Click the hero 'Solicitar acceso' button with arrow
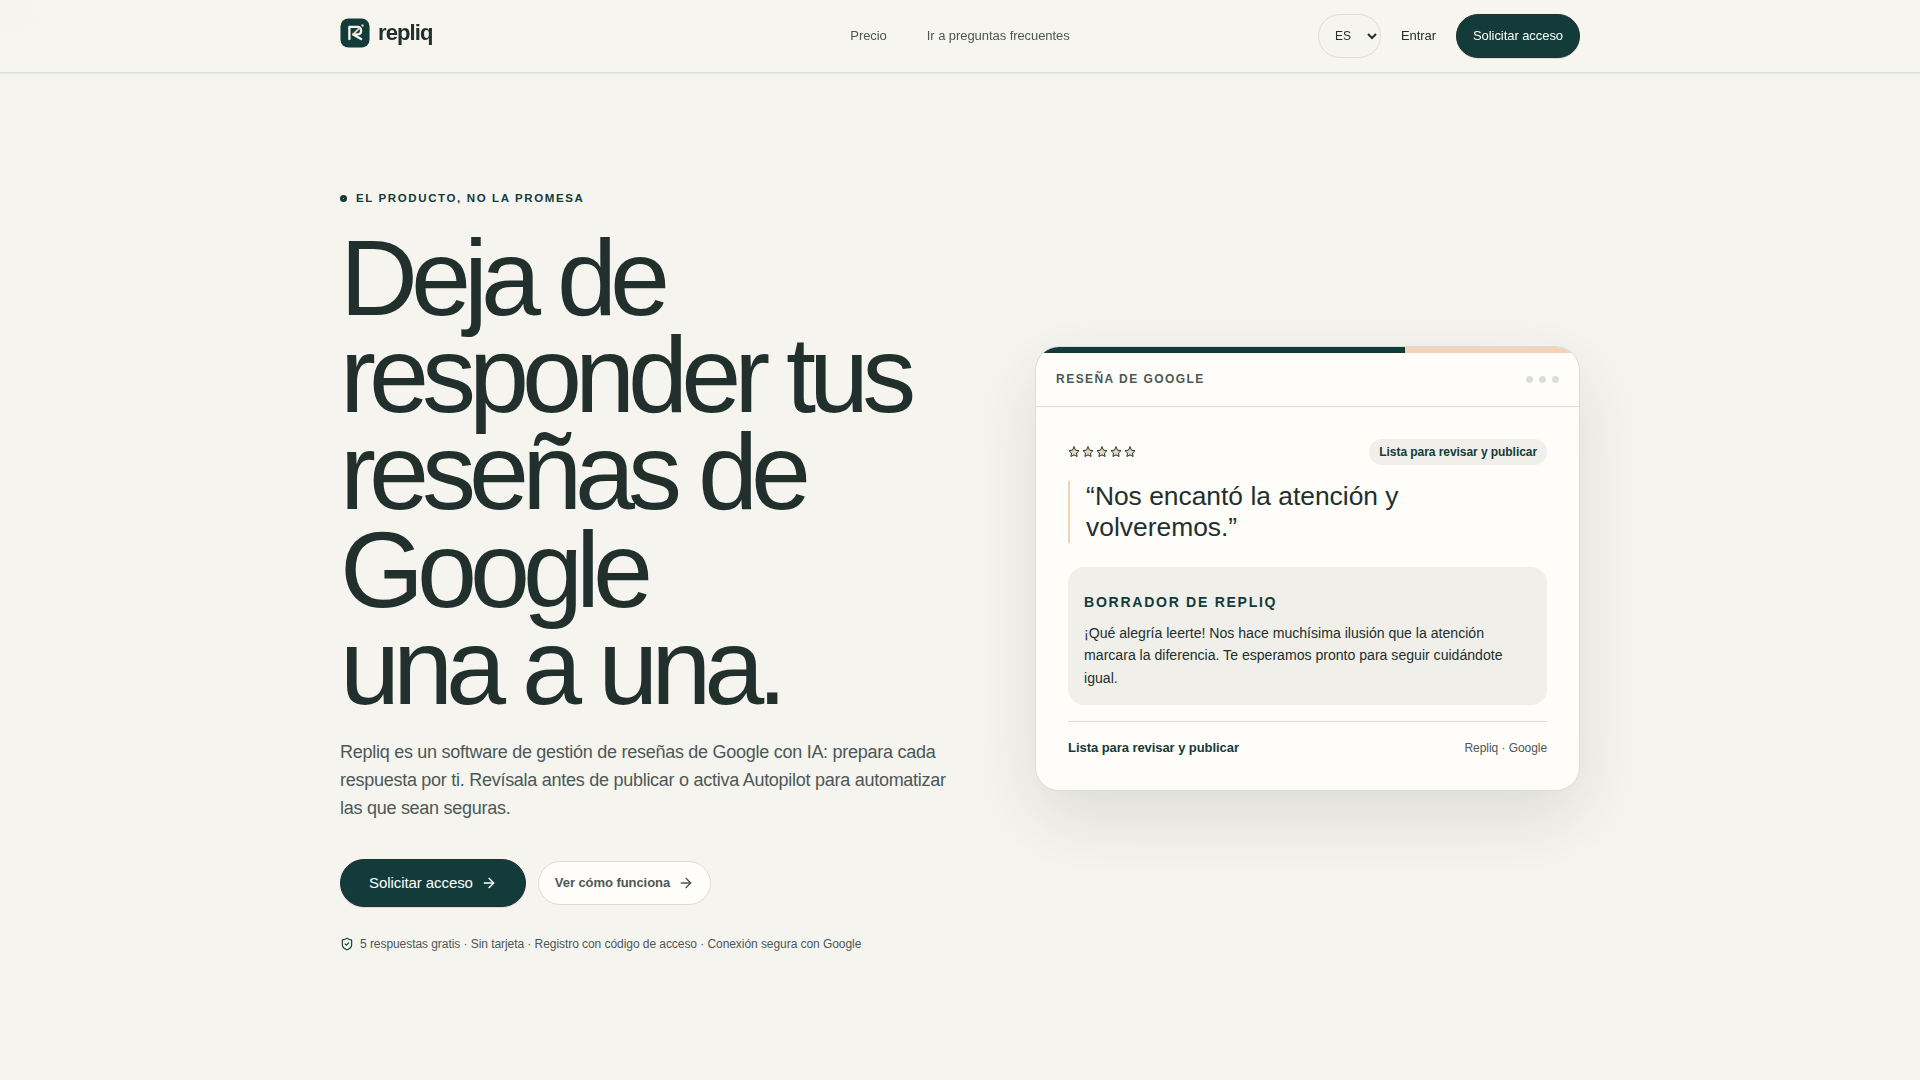Image resolution: width=1920 pixels, height=1080 pixels. coord(433,883)
